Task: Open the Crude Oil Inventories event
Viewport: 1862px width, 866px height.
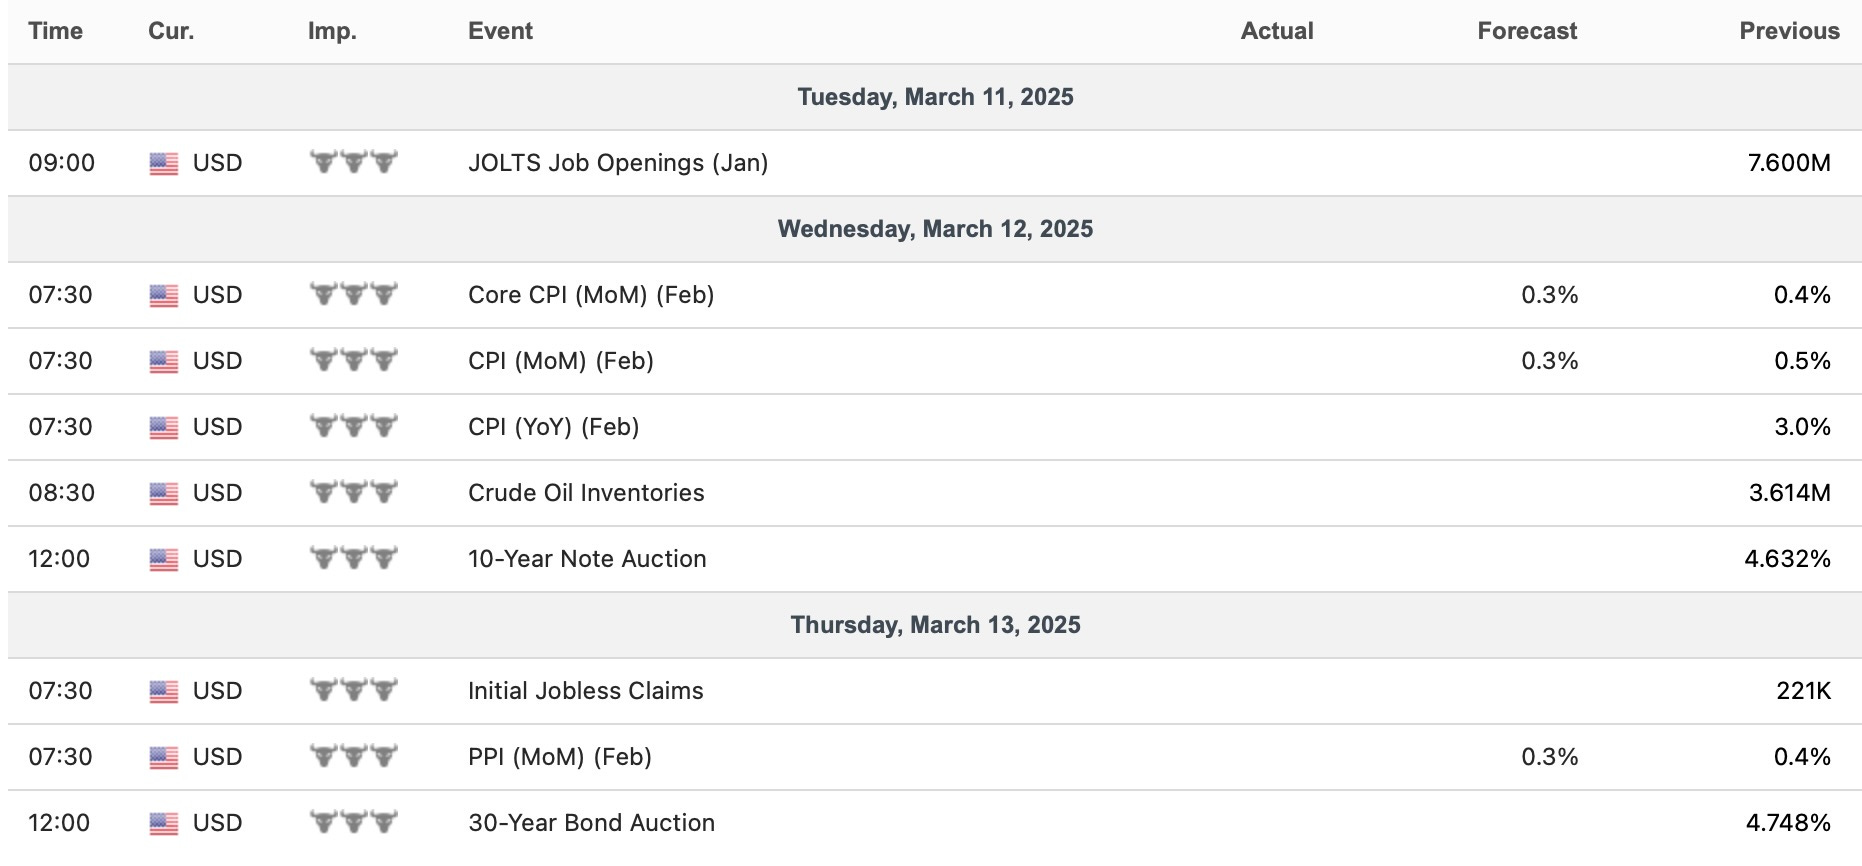Action: [586, 493]
